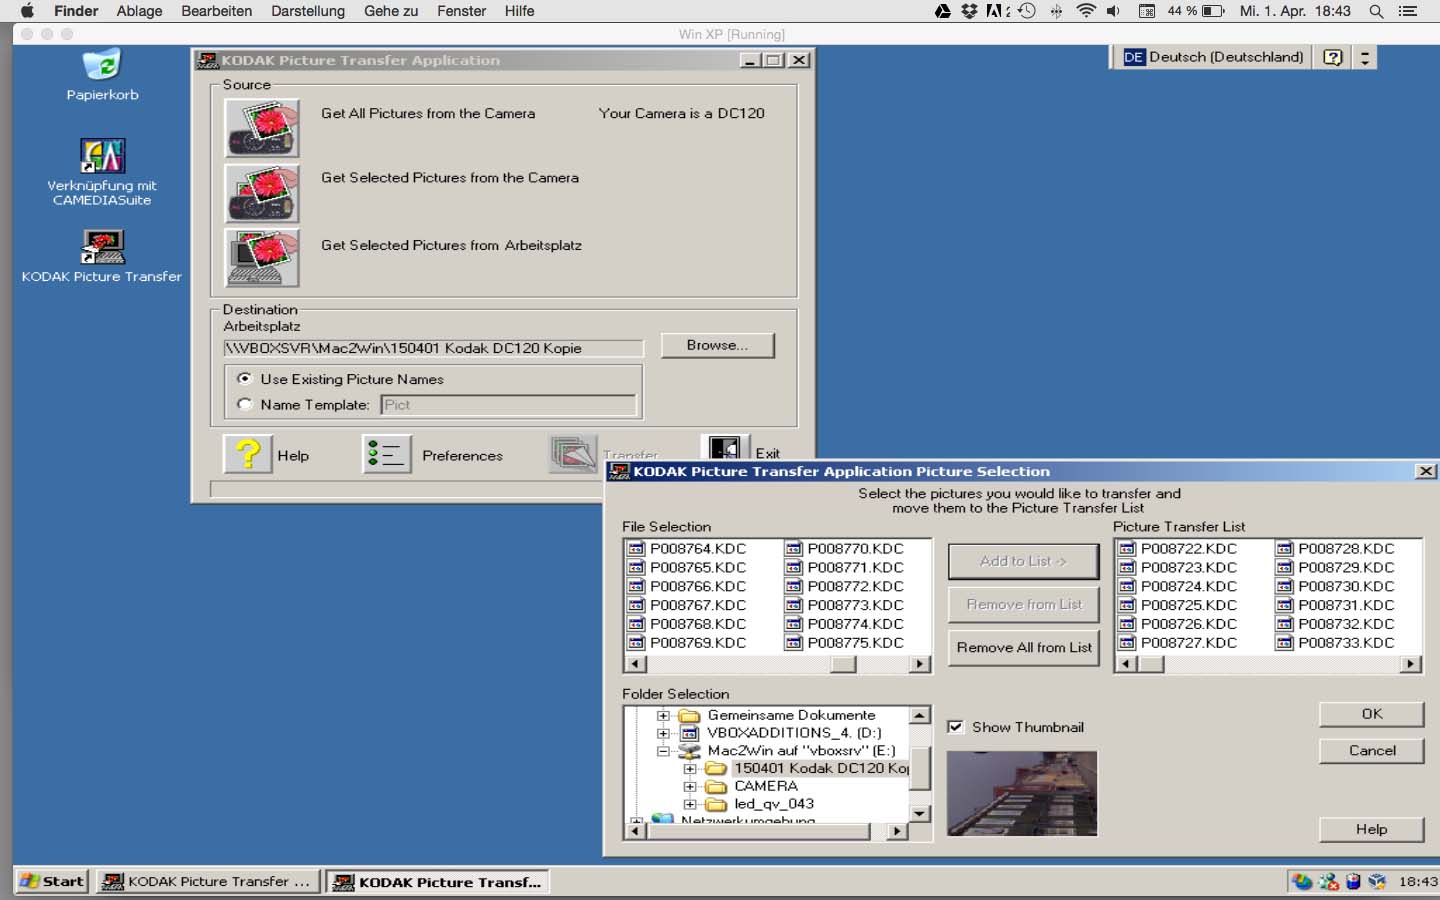This screenshot has width=1440, height=900.
Task: Choose the Name Template radio button
Action: pyautogui.click(x=245, y=404)
